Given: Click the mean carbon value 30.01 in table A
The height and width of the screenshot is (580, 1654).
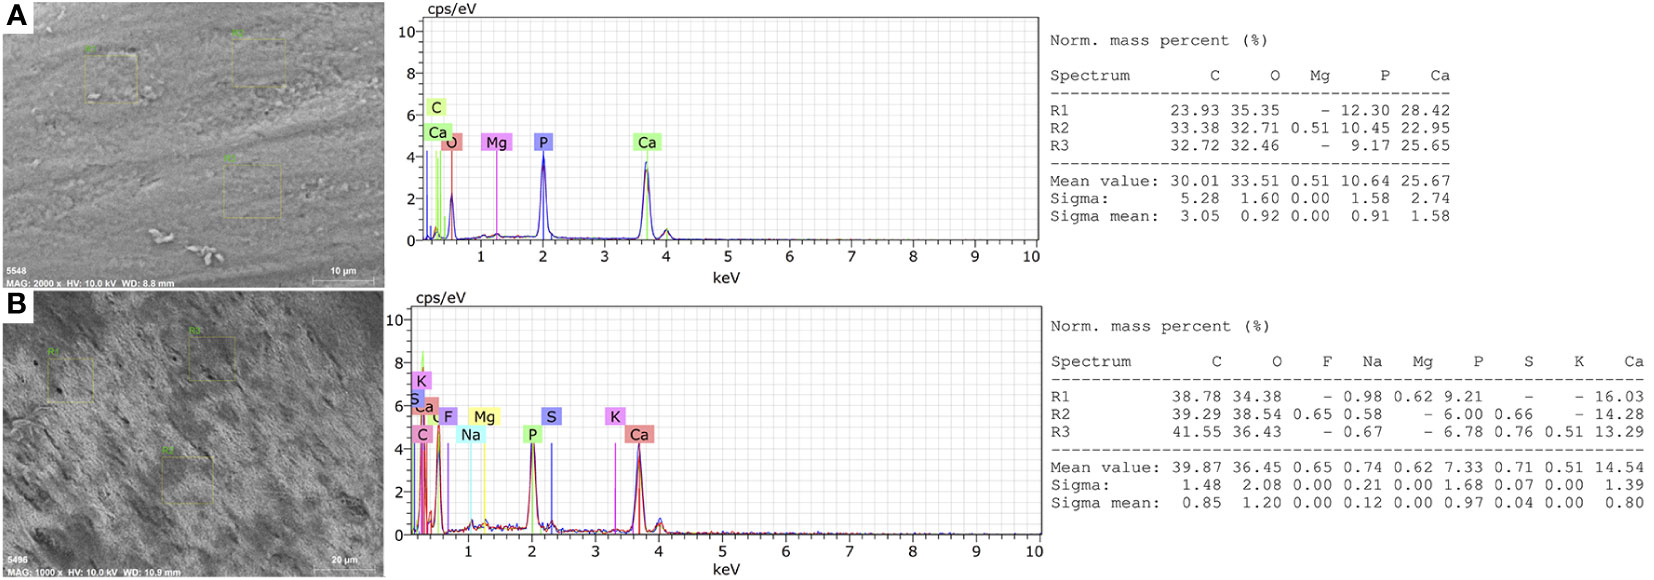Looking at the screenshot, I should point(1195,181).
